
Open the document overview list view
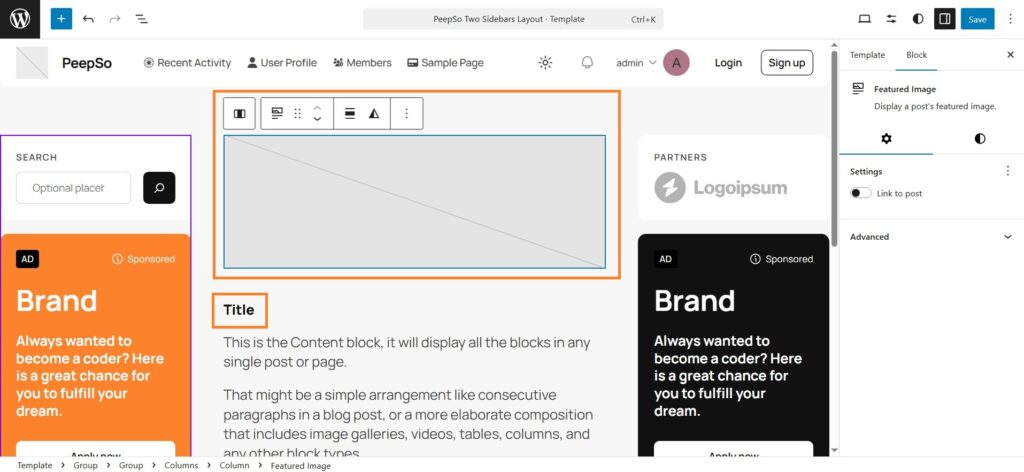pyautogui.click(x=141, y=19)
